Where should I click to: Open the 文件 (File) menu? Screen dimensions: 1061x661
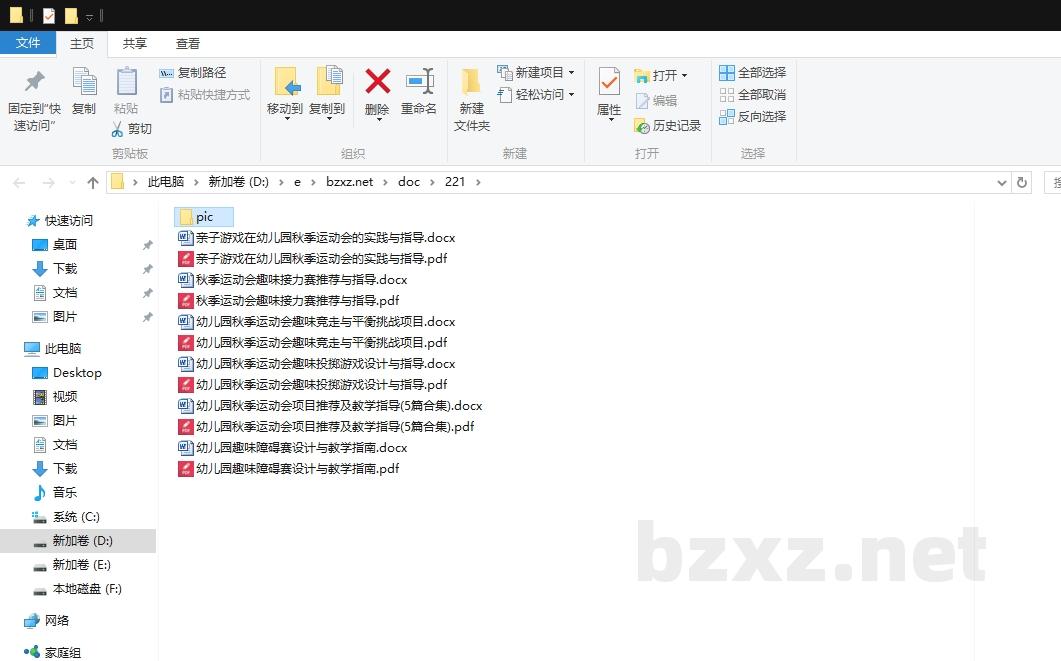(x=29, y=43)
